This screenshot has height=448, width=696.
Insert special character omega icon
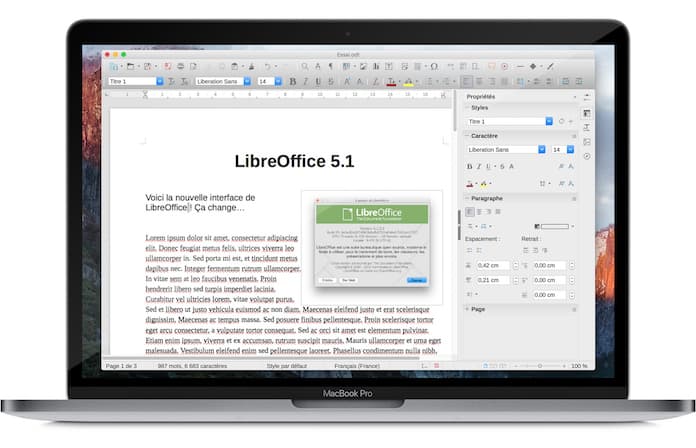click(434, 67)
